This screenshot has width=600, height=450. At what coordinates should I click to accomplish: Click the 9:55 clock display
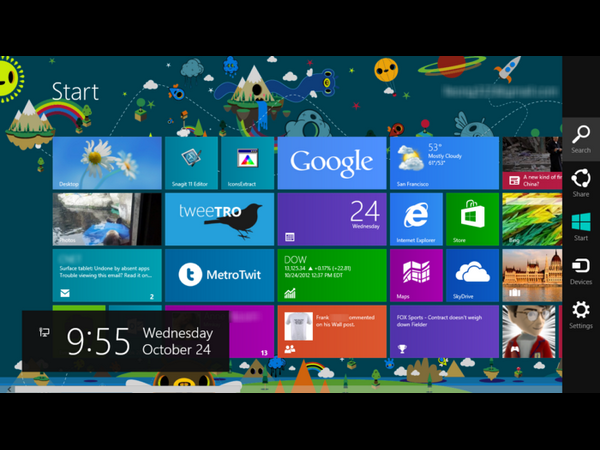coord(99,341)
